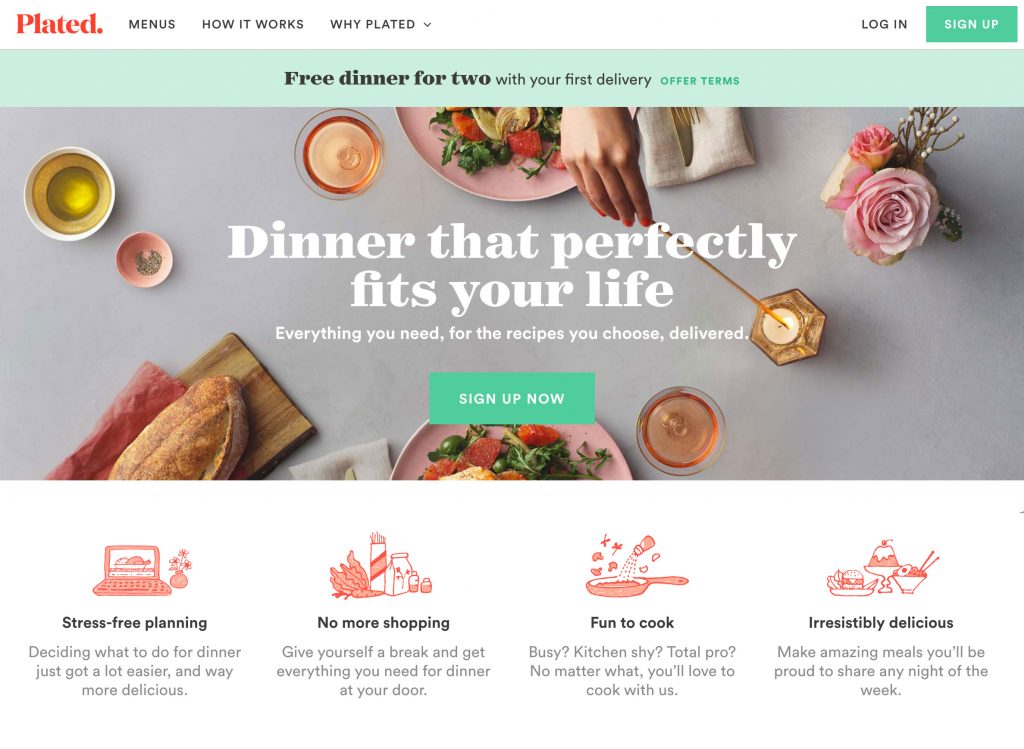Click the hero headline Dinner that perfectly fits
Viewport: 1024px width, 749px height.
[x=512, y=264]
